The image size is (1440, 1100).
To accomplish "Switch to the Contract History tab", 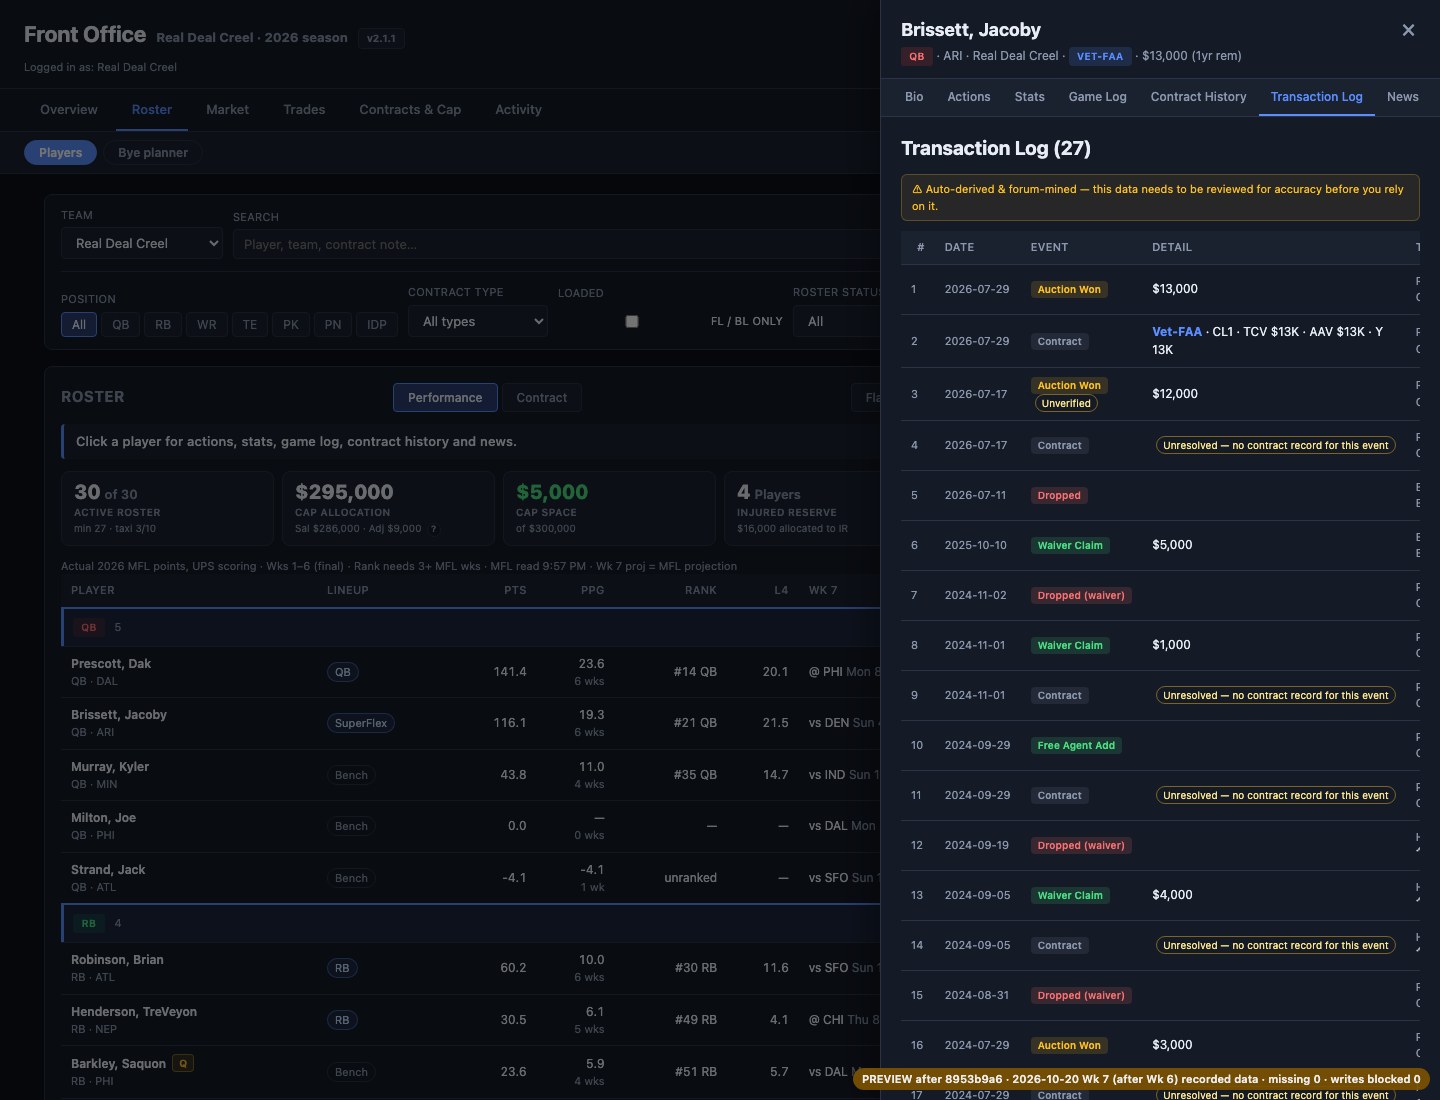I will (1198, 97).
